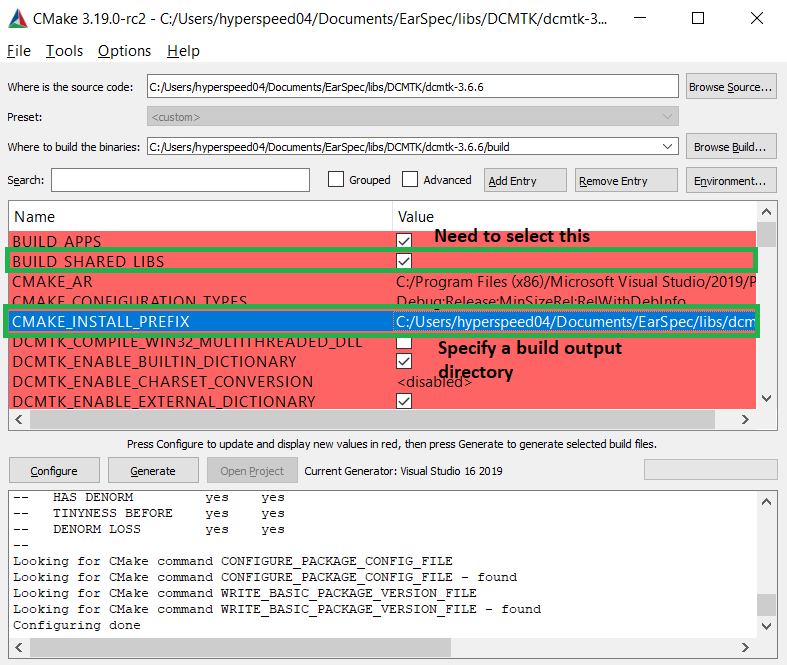Maximize the CMake window
This screenshot has height=665, width=787.
coord(698,19)
